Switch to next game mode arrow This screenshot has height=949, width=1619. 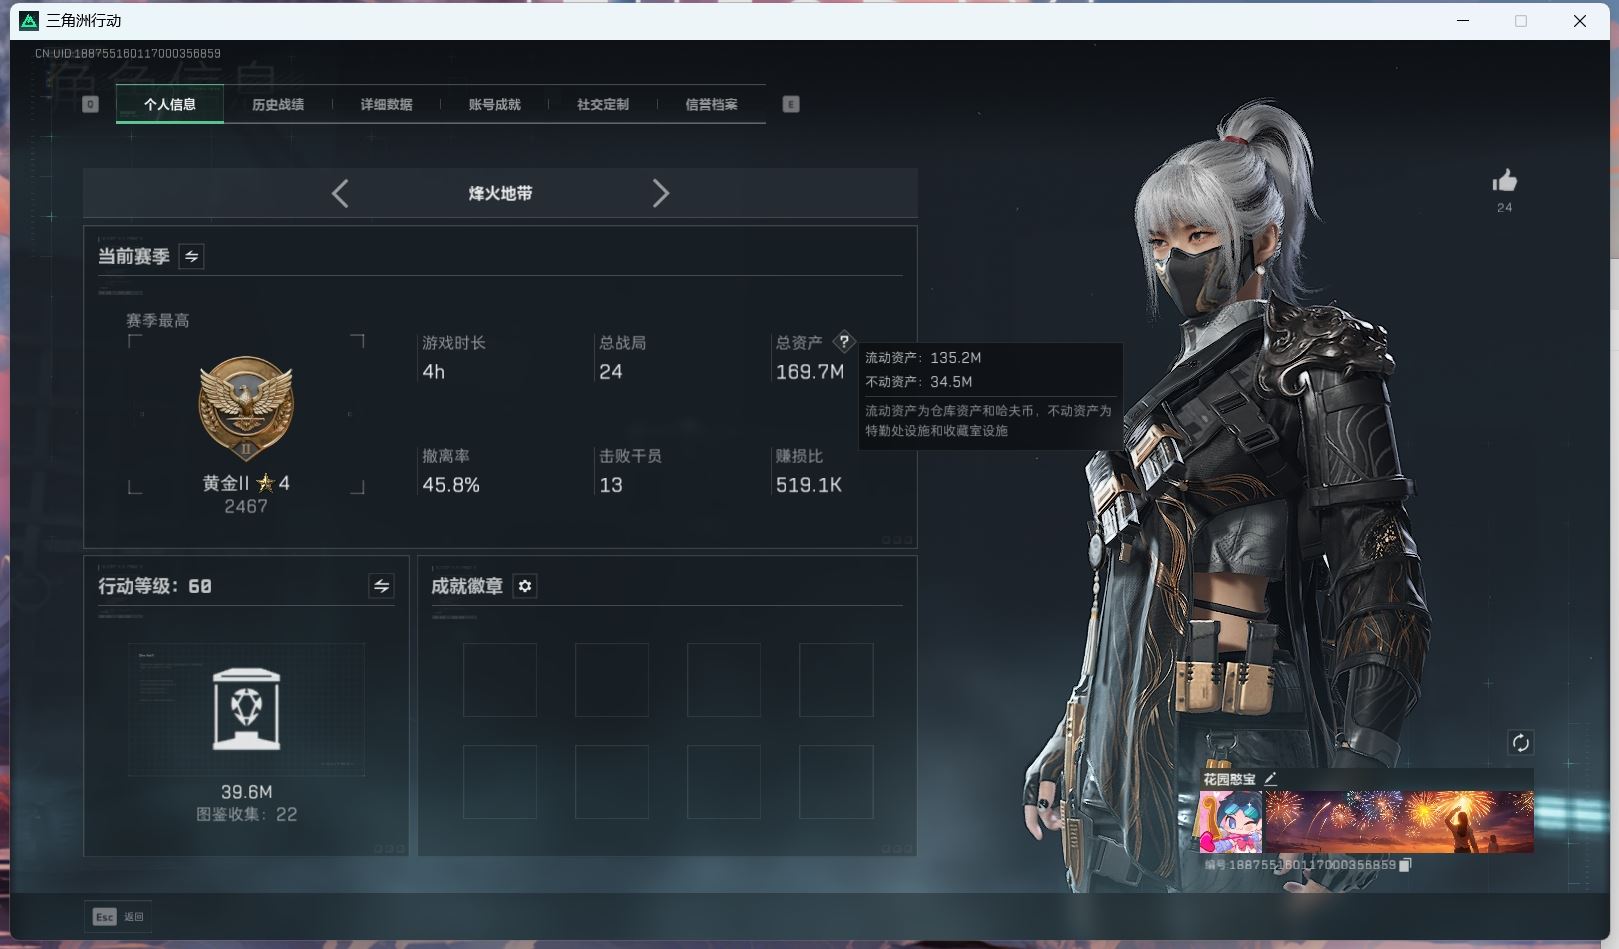pos(660,193)
